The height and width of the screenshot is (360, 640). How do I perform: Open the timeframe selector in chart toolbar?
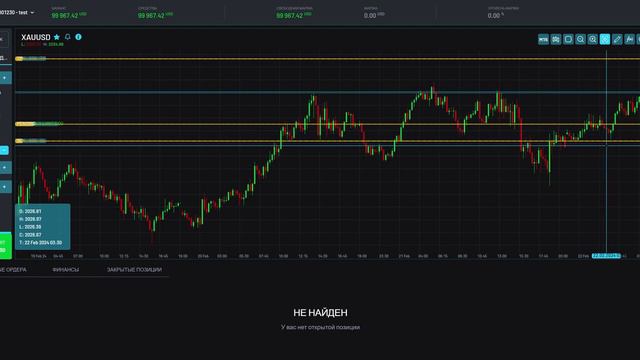[543, 39]
